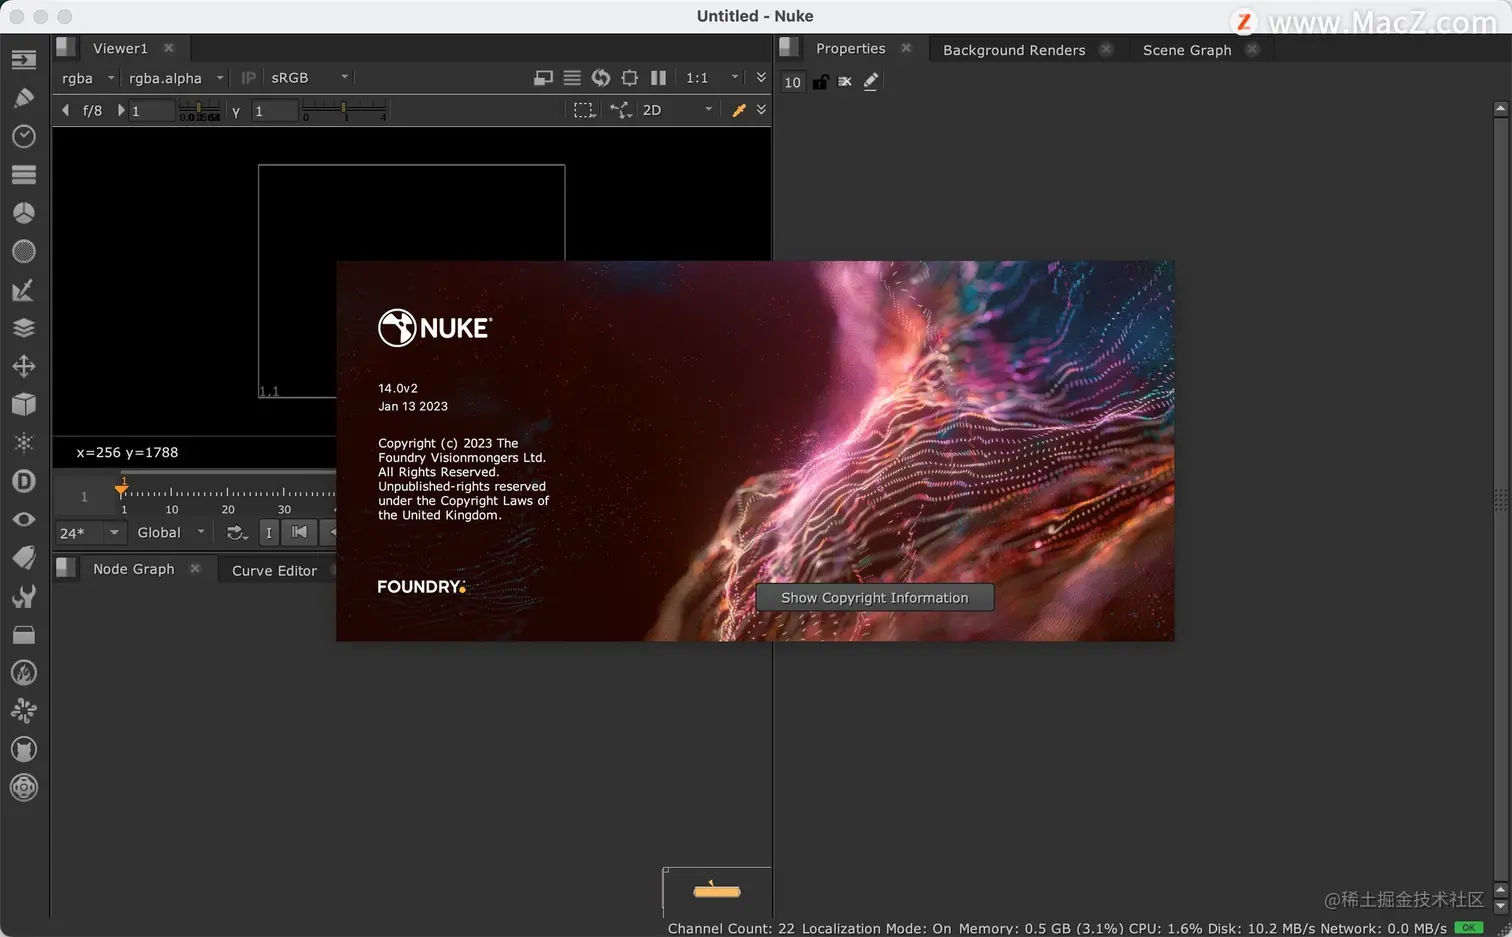Image resolution: width=1512 pixels, height=937 pixels.
Task: Open the MetaData nodes tag icon
Action: click(x=24, y=558)
